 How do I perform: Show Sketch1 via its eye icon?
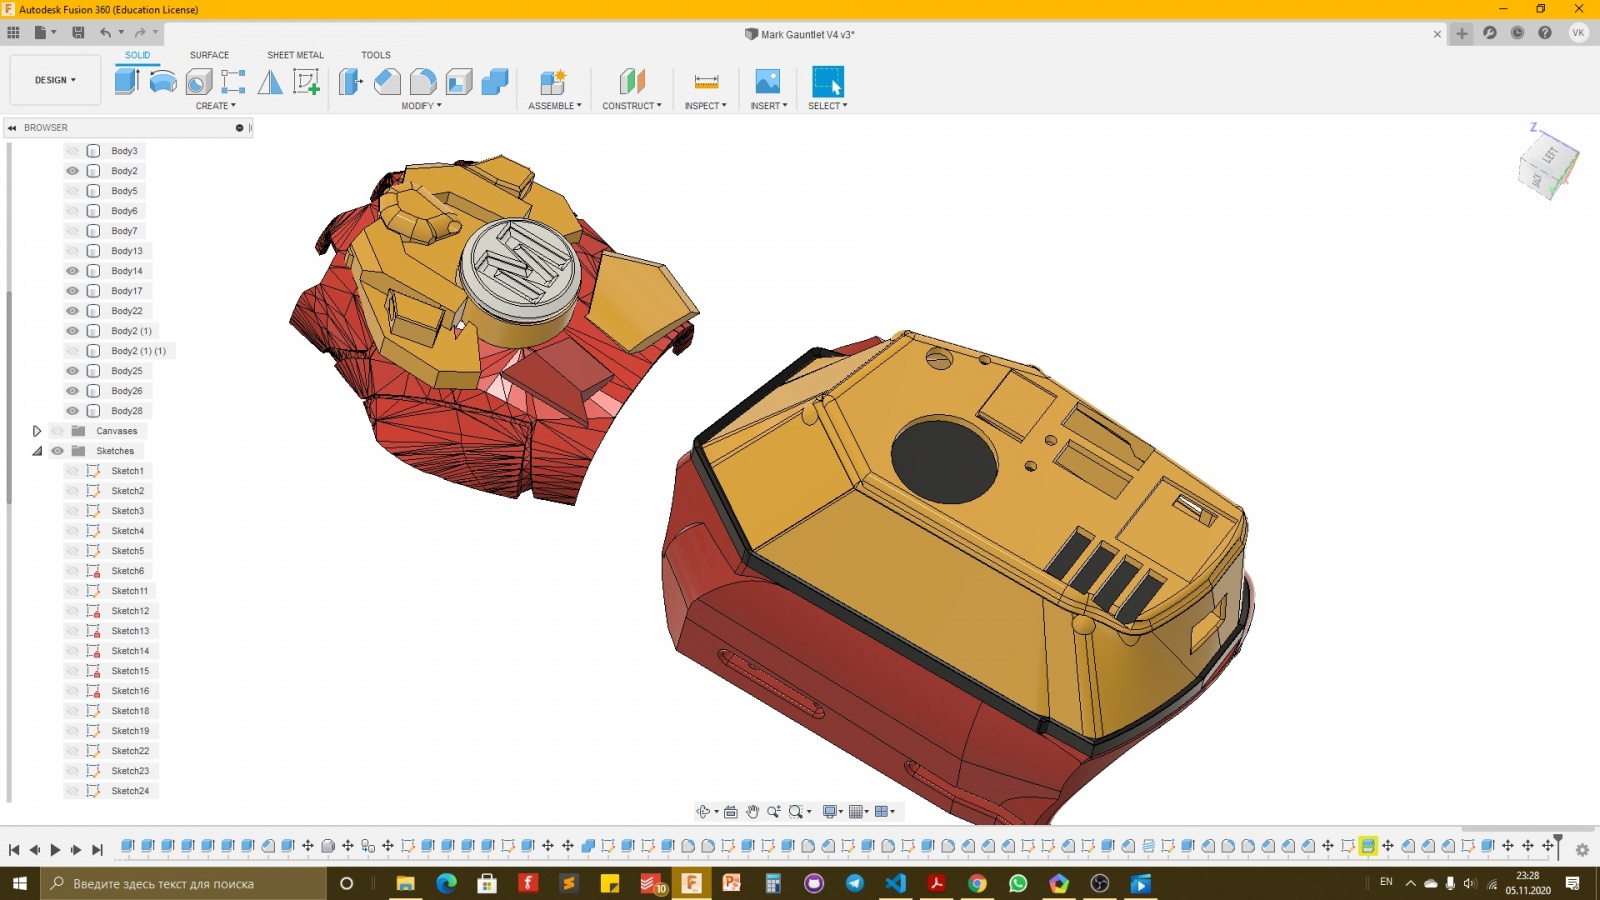73,471
